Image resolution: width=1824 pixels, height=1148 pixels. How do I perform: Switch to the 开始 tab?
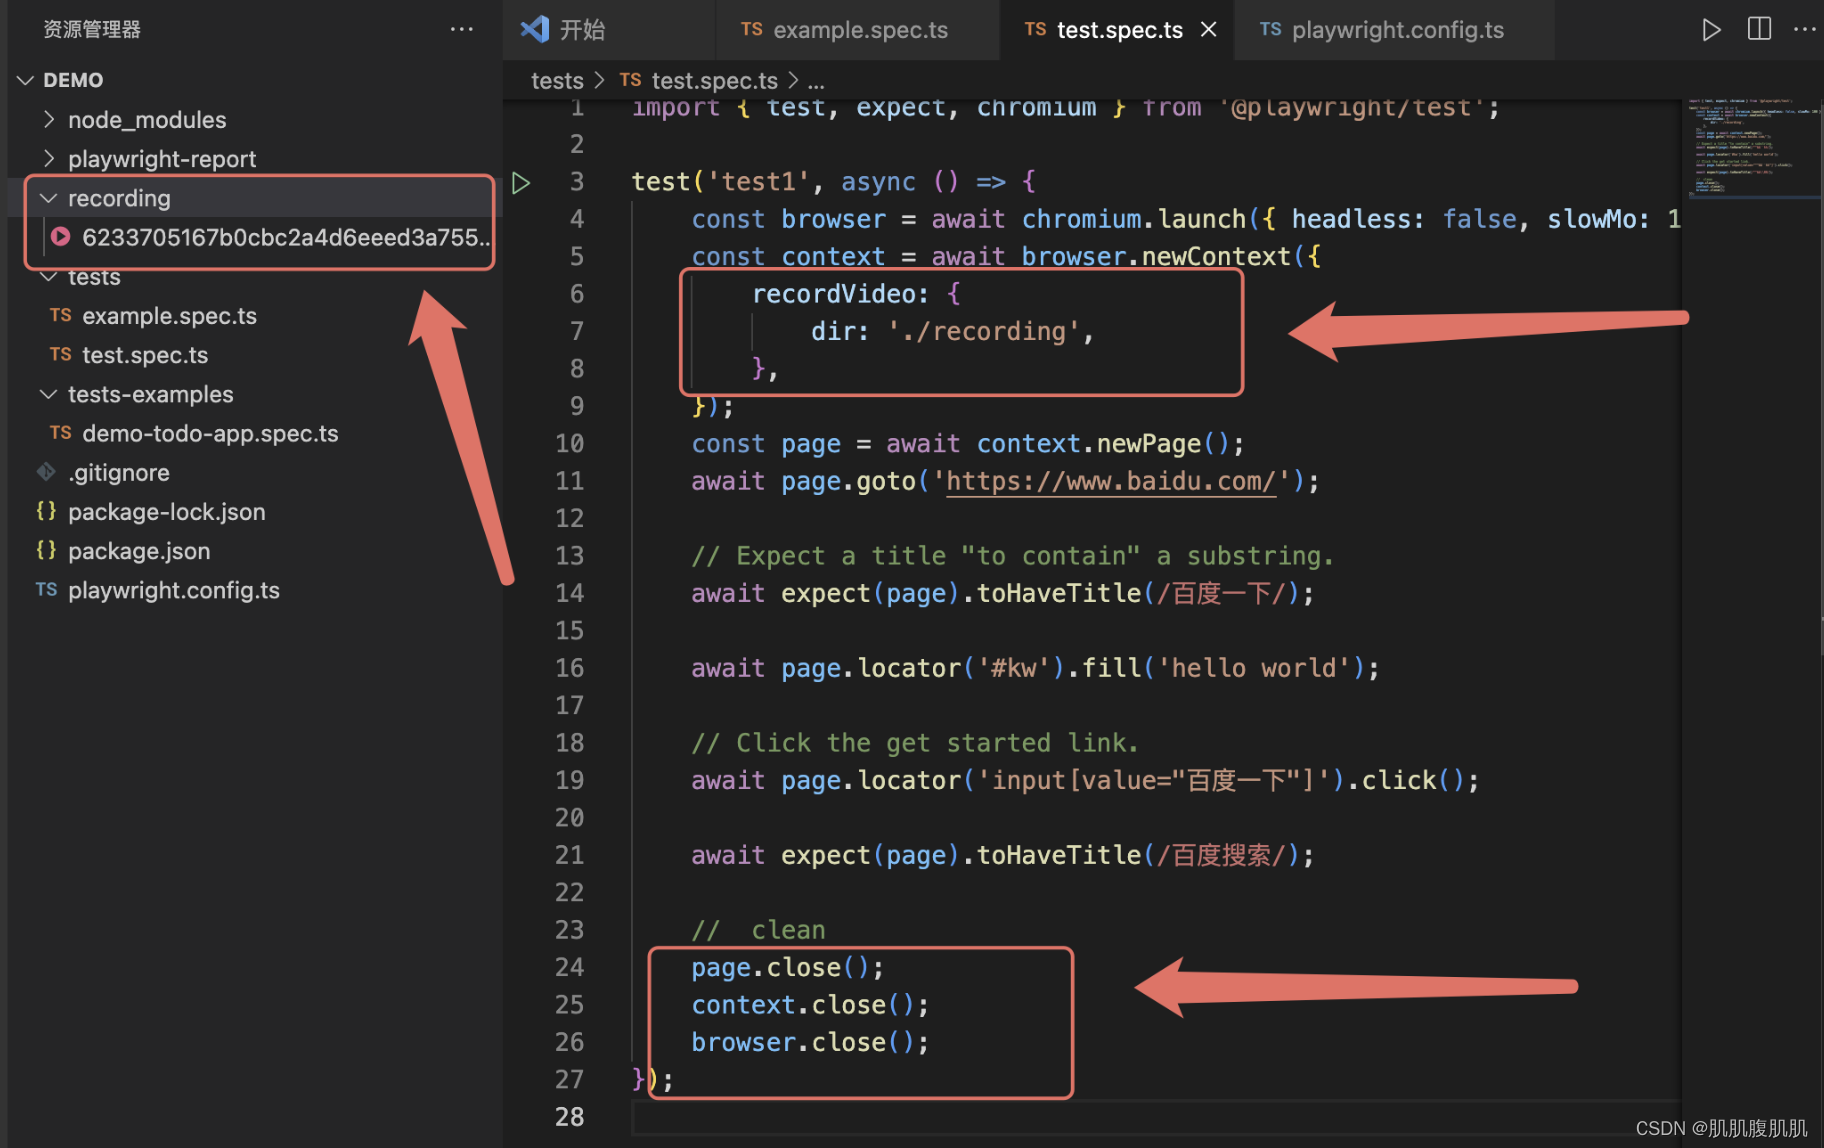tap(610, 30)
